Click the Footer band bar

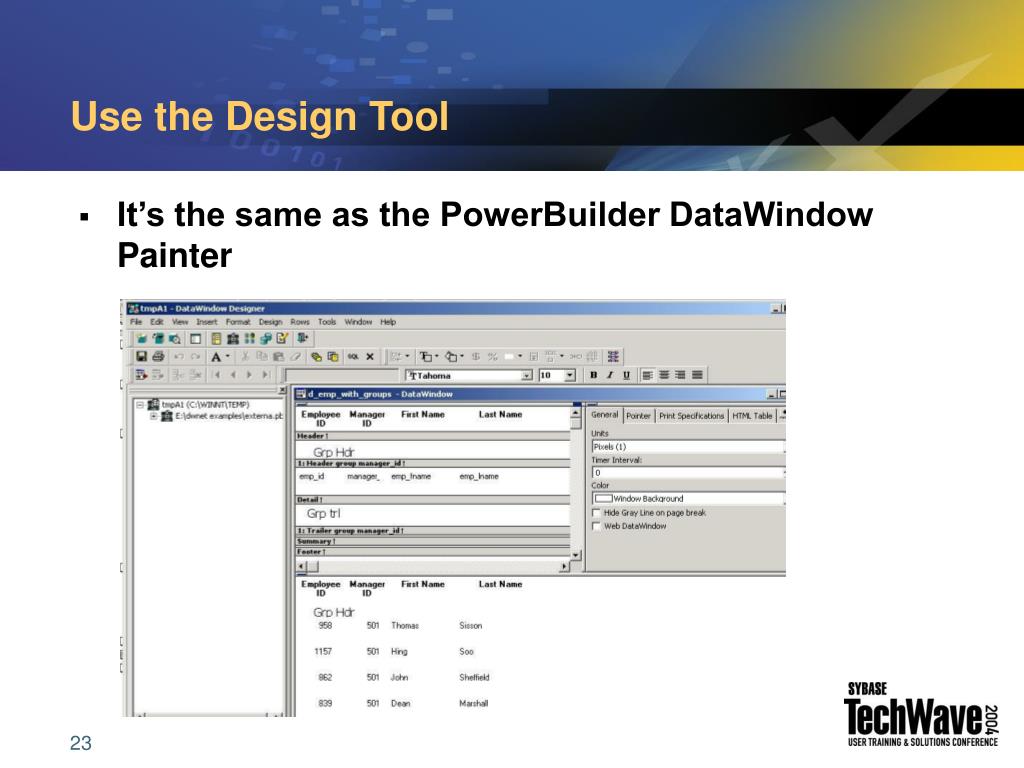[x=433, y=552]
